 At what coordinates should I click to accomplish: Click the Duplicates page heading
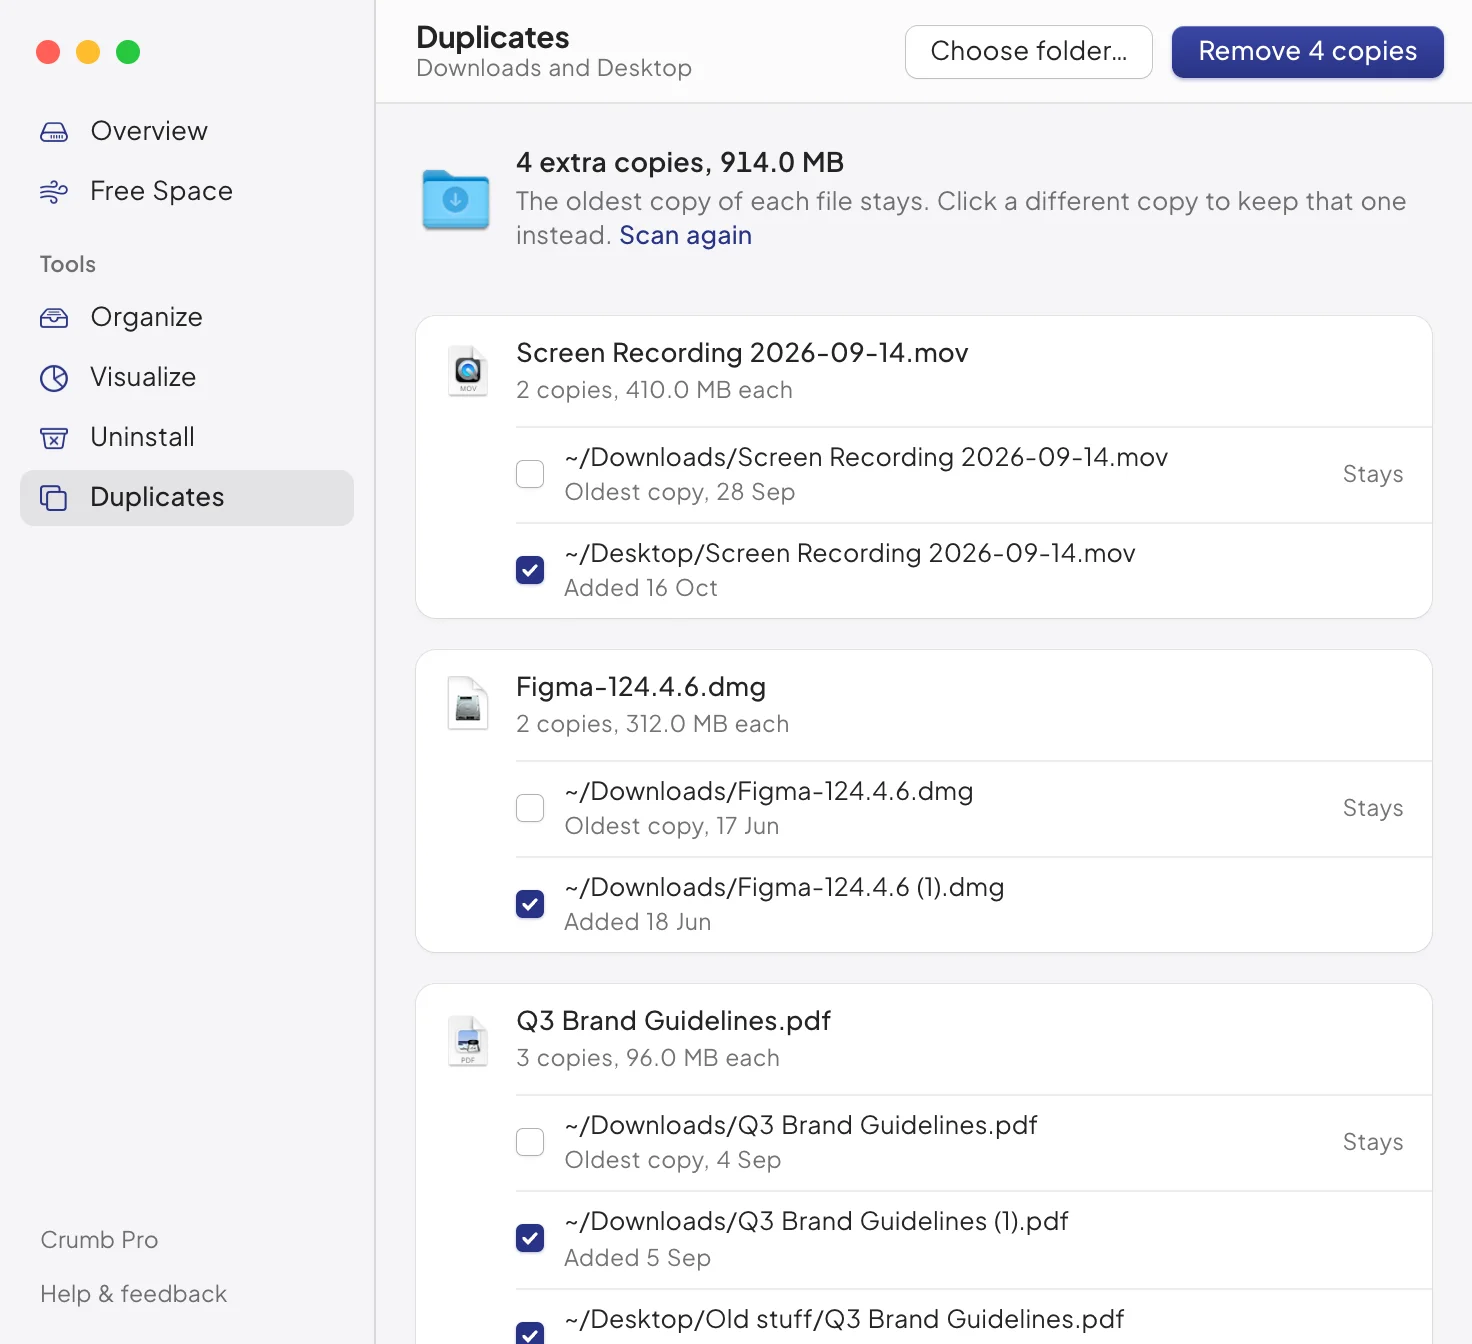click(493, 37)
